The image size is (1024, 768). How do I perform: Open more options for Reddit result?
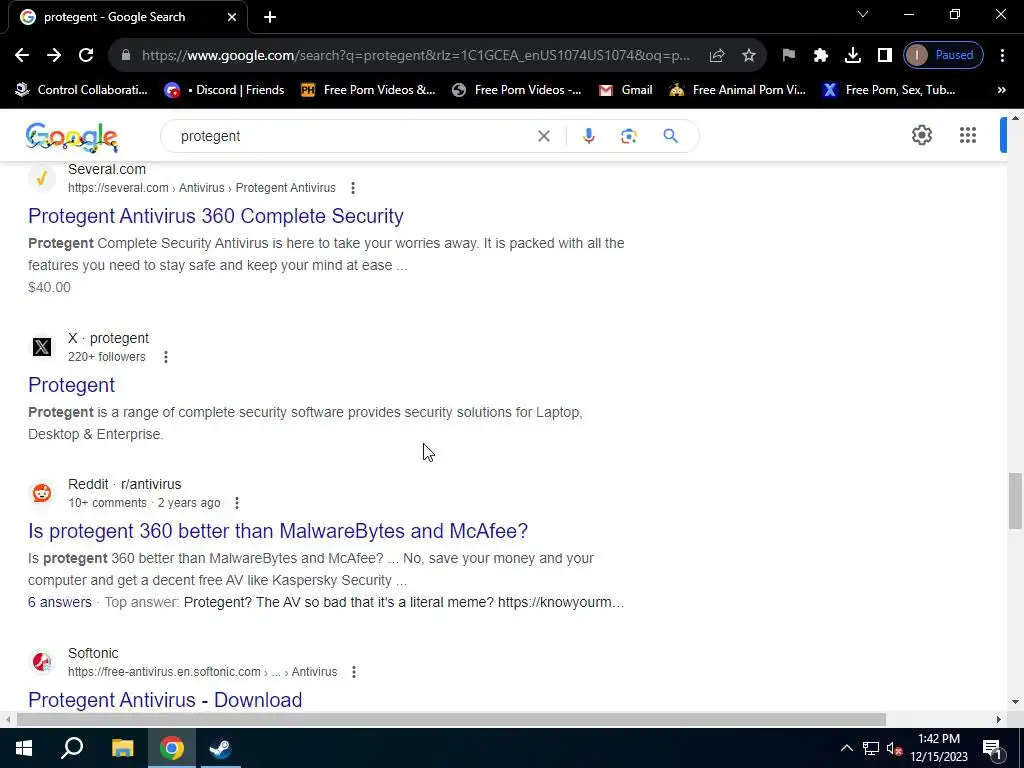(x=237, y=503)
